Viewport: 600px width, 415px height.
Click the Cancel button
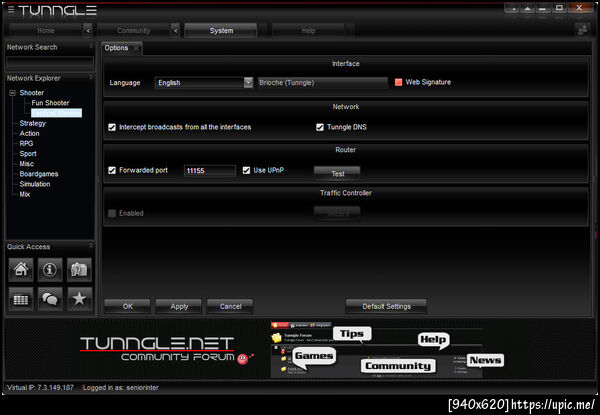230,306
